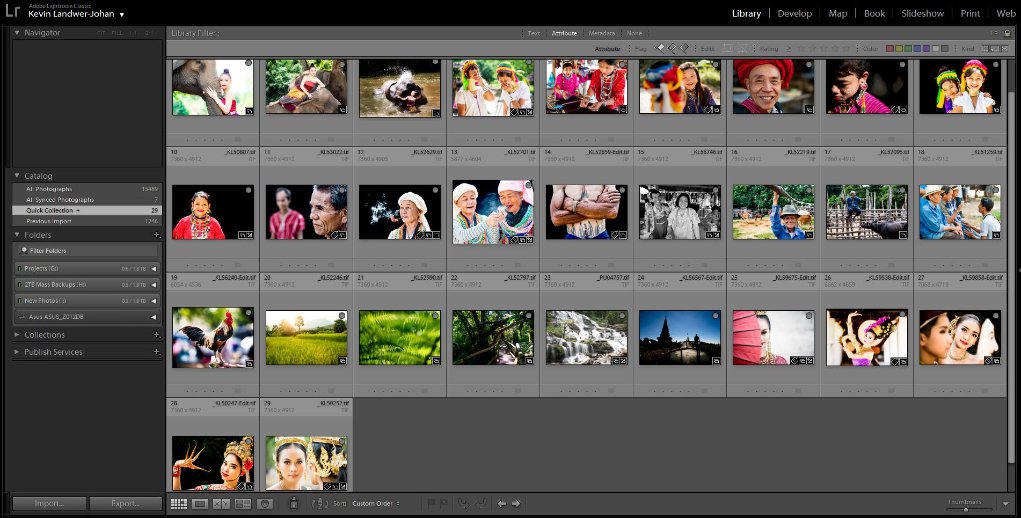Click the Import button
The width and height of the screenshot is (1021, 518).
[x=49, y=503]
